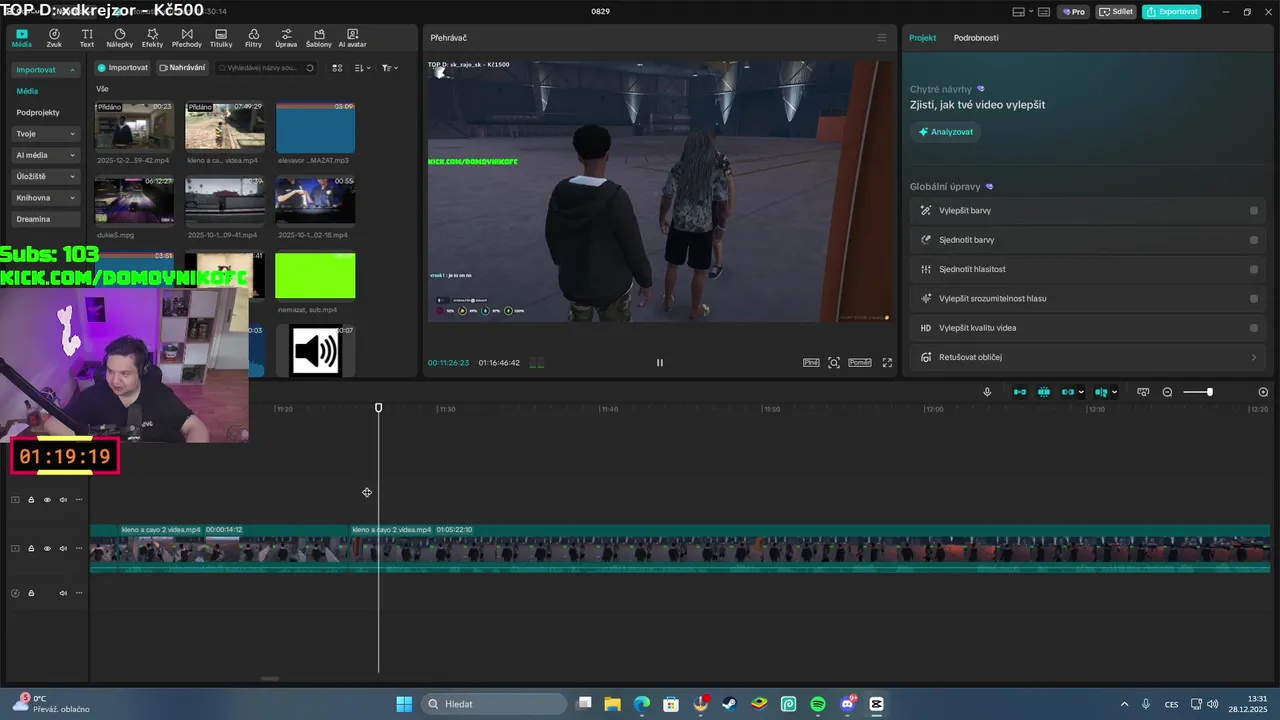Hide the kleno a cayo video track
1280x720 pixels.
(x=47, y=548)
